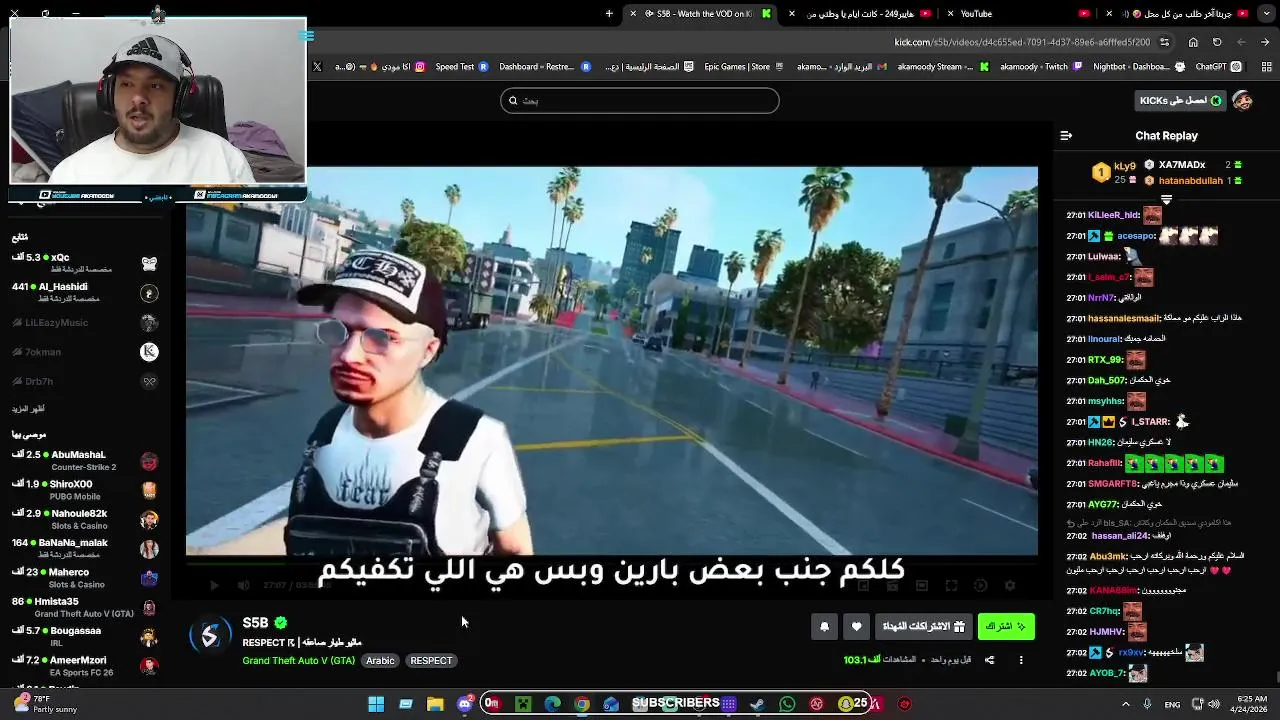
Task: Click the get KICKs button
Action: click(x=1180, y=101)
